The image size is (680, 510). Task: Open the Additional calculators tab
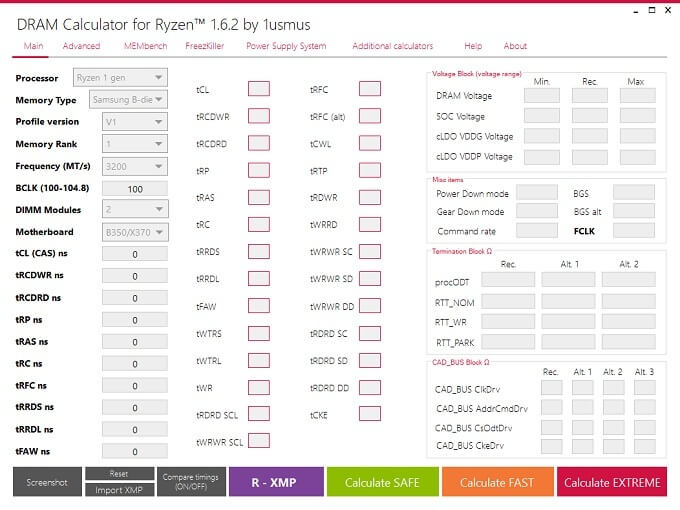(392, 46)
